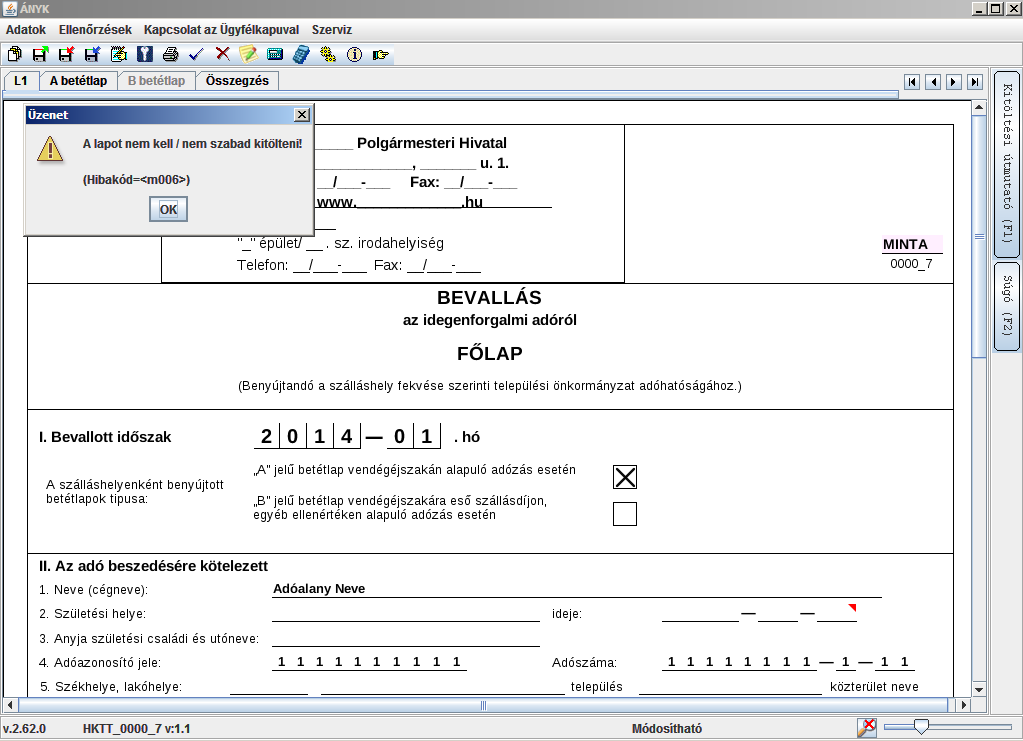Go to previous page arrow

(933, 82)
